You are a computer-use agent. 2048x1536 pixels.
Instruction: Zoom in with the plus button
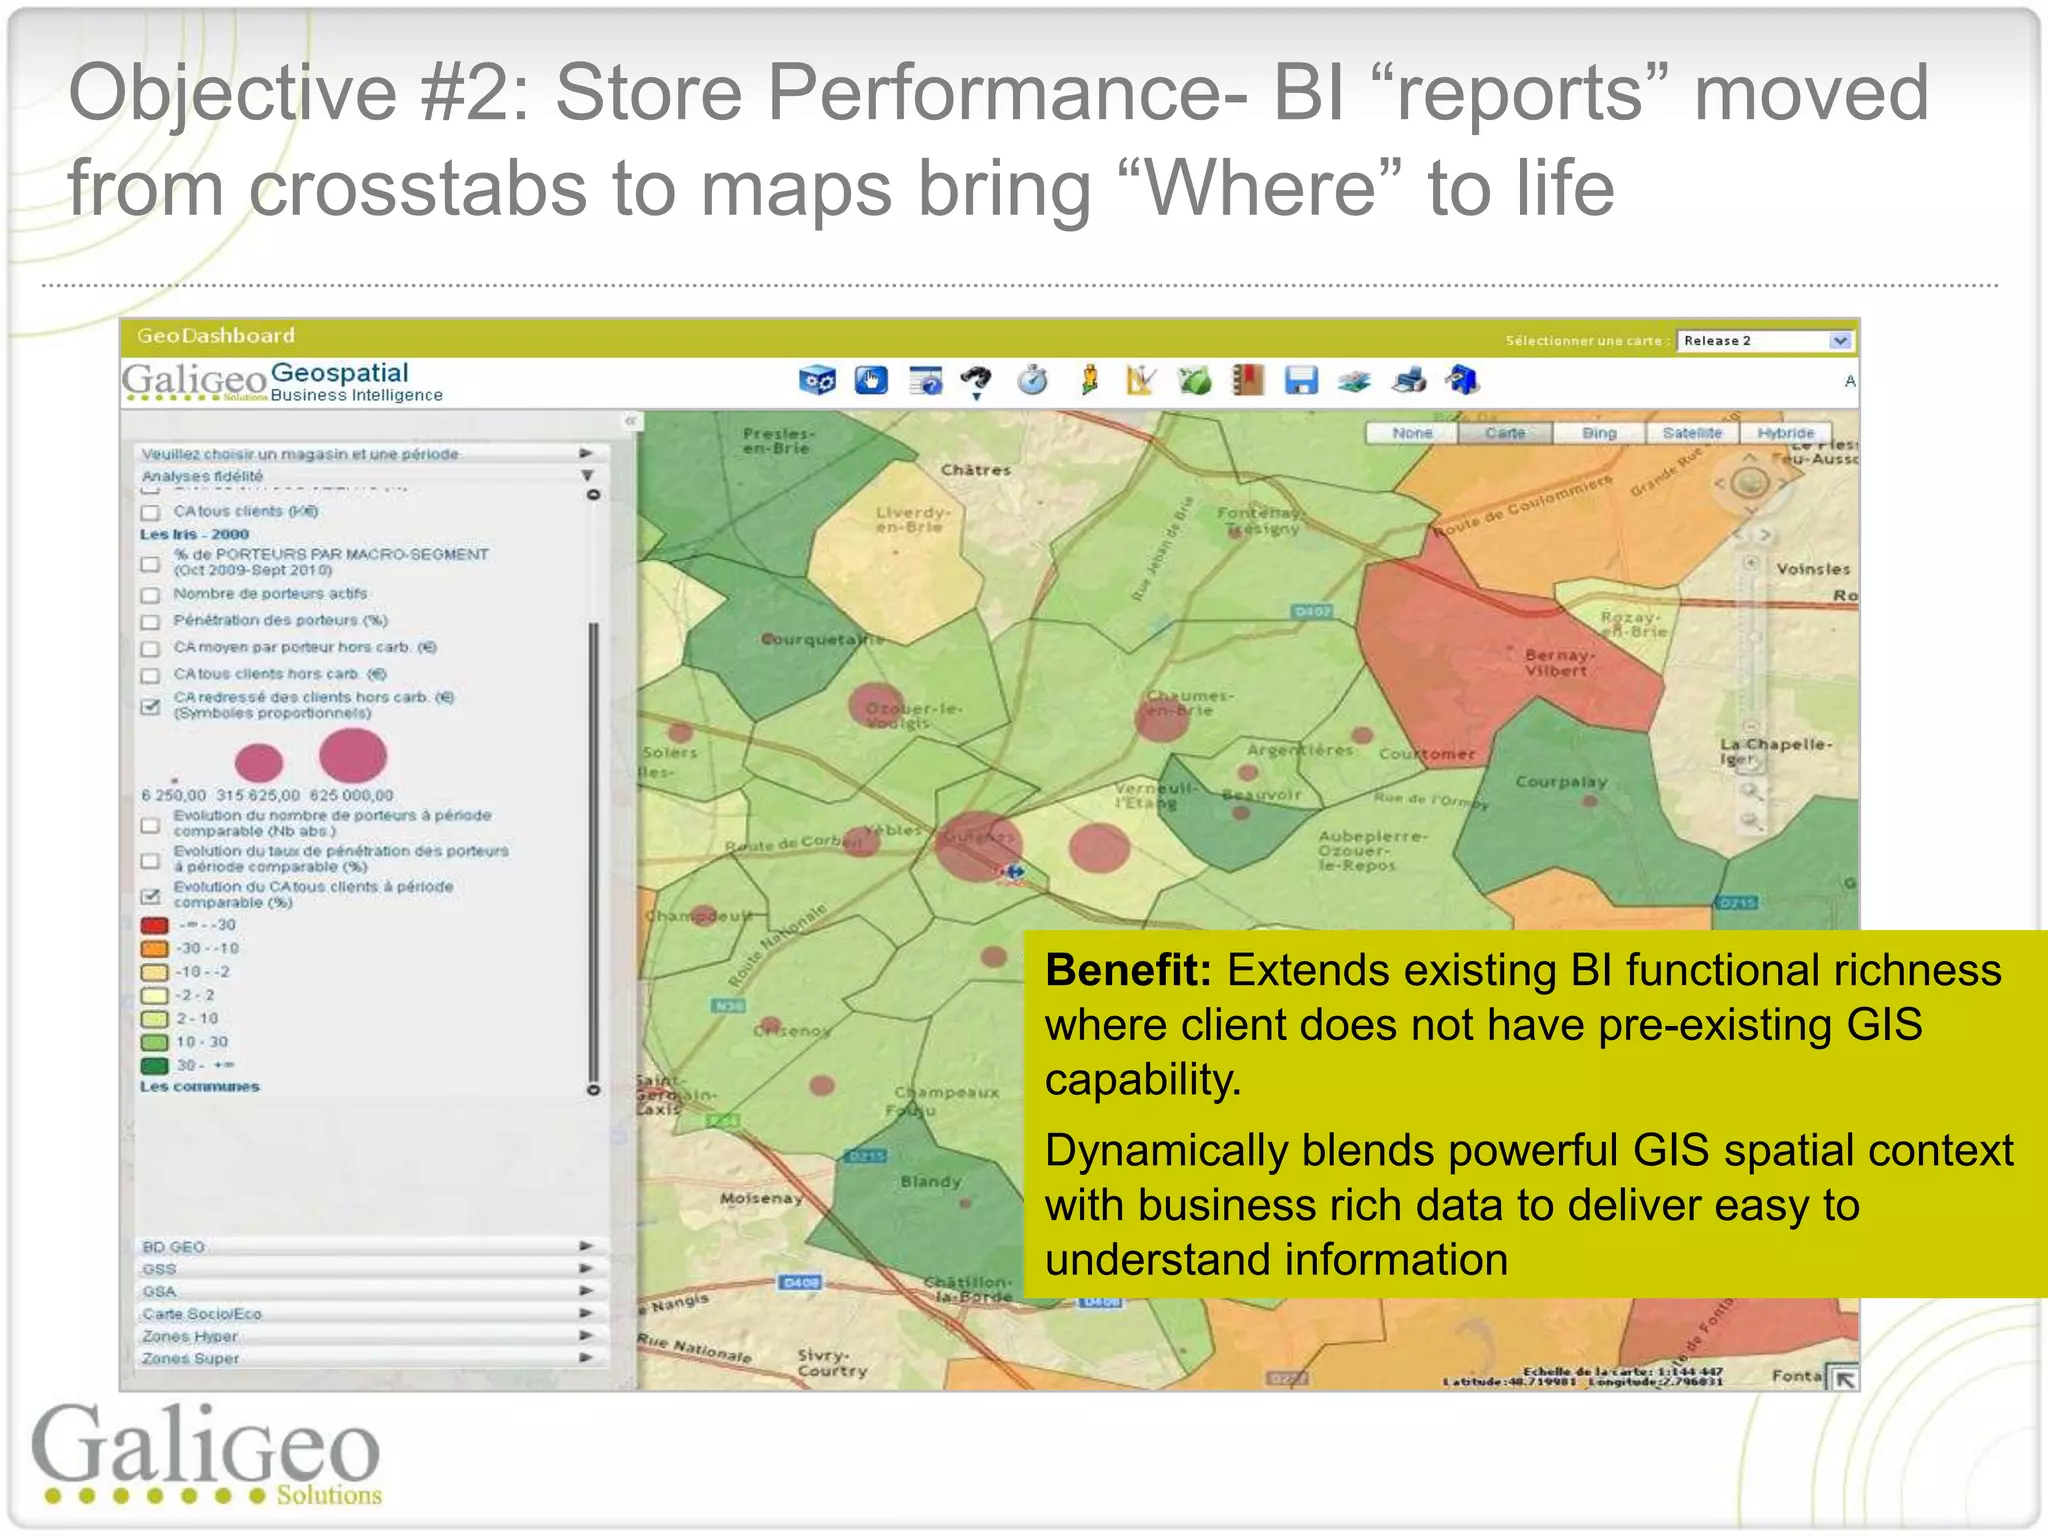1751,563
